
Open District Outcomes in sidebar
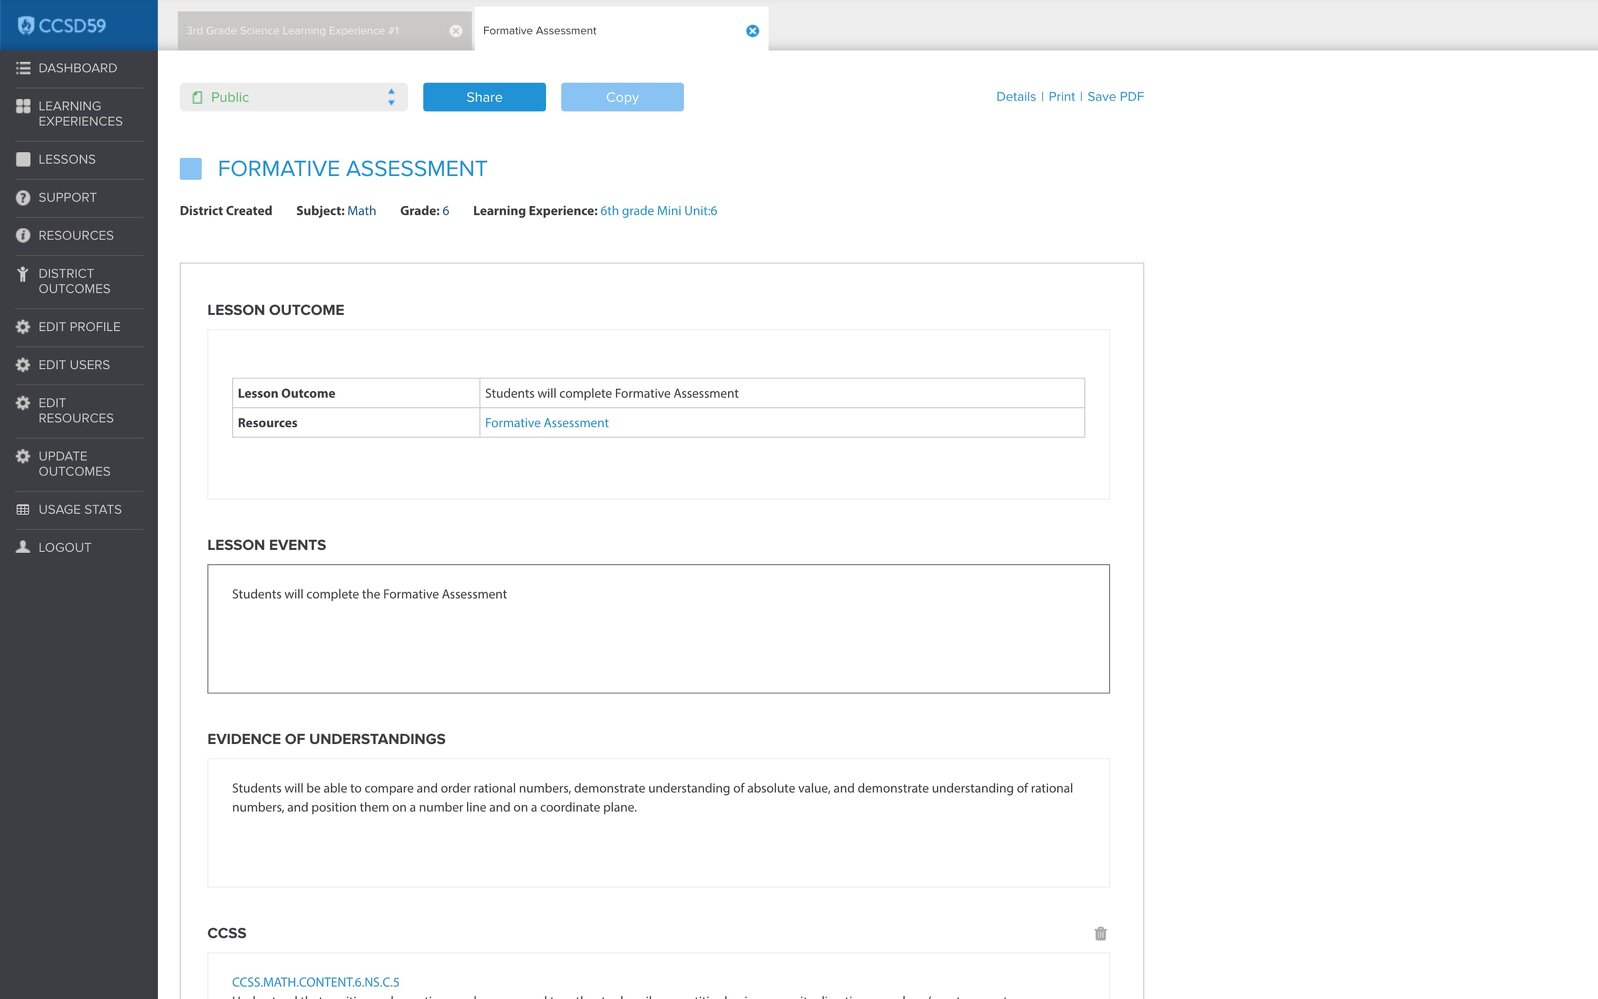click(75, 281)
